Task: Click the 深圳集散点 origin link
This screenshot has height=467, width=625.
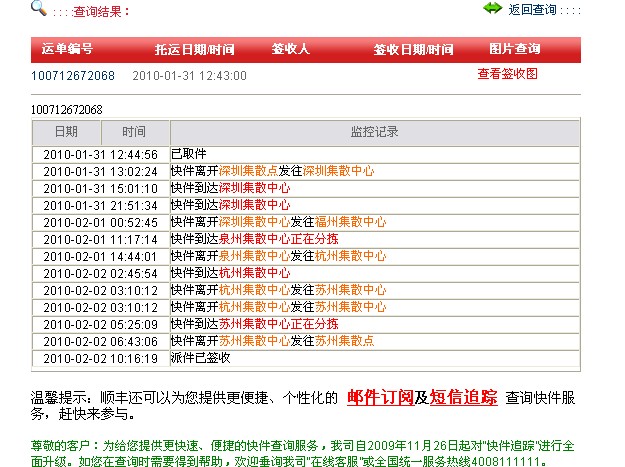Action: (x=248, y=171)
